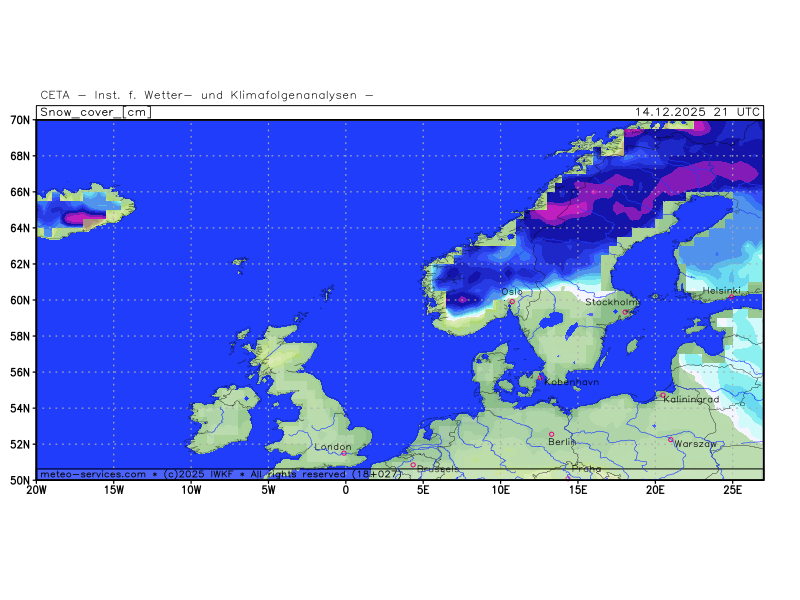Viewport: 800px width, 600px height.
Task: Click the 25E longitude axis label
Action: (x=732, y=490)
